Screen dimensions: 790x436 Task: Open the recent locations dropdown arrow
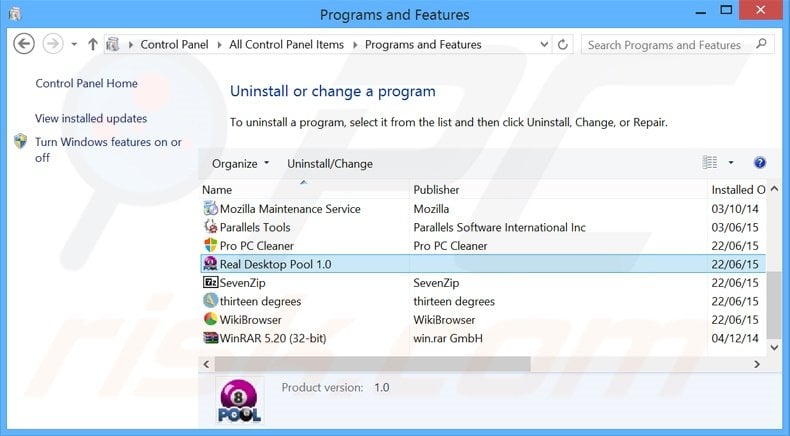[x=74, y=44]
